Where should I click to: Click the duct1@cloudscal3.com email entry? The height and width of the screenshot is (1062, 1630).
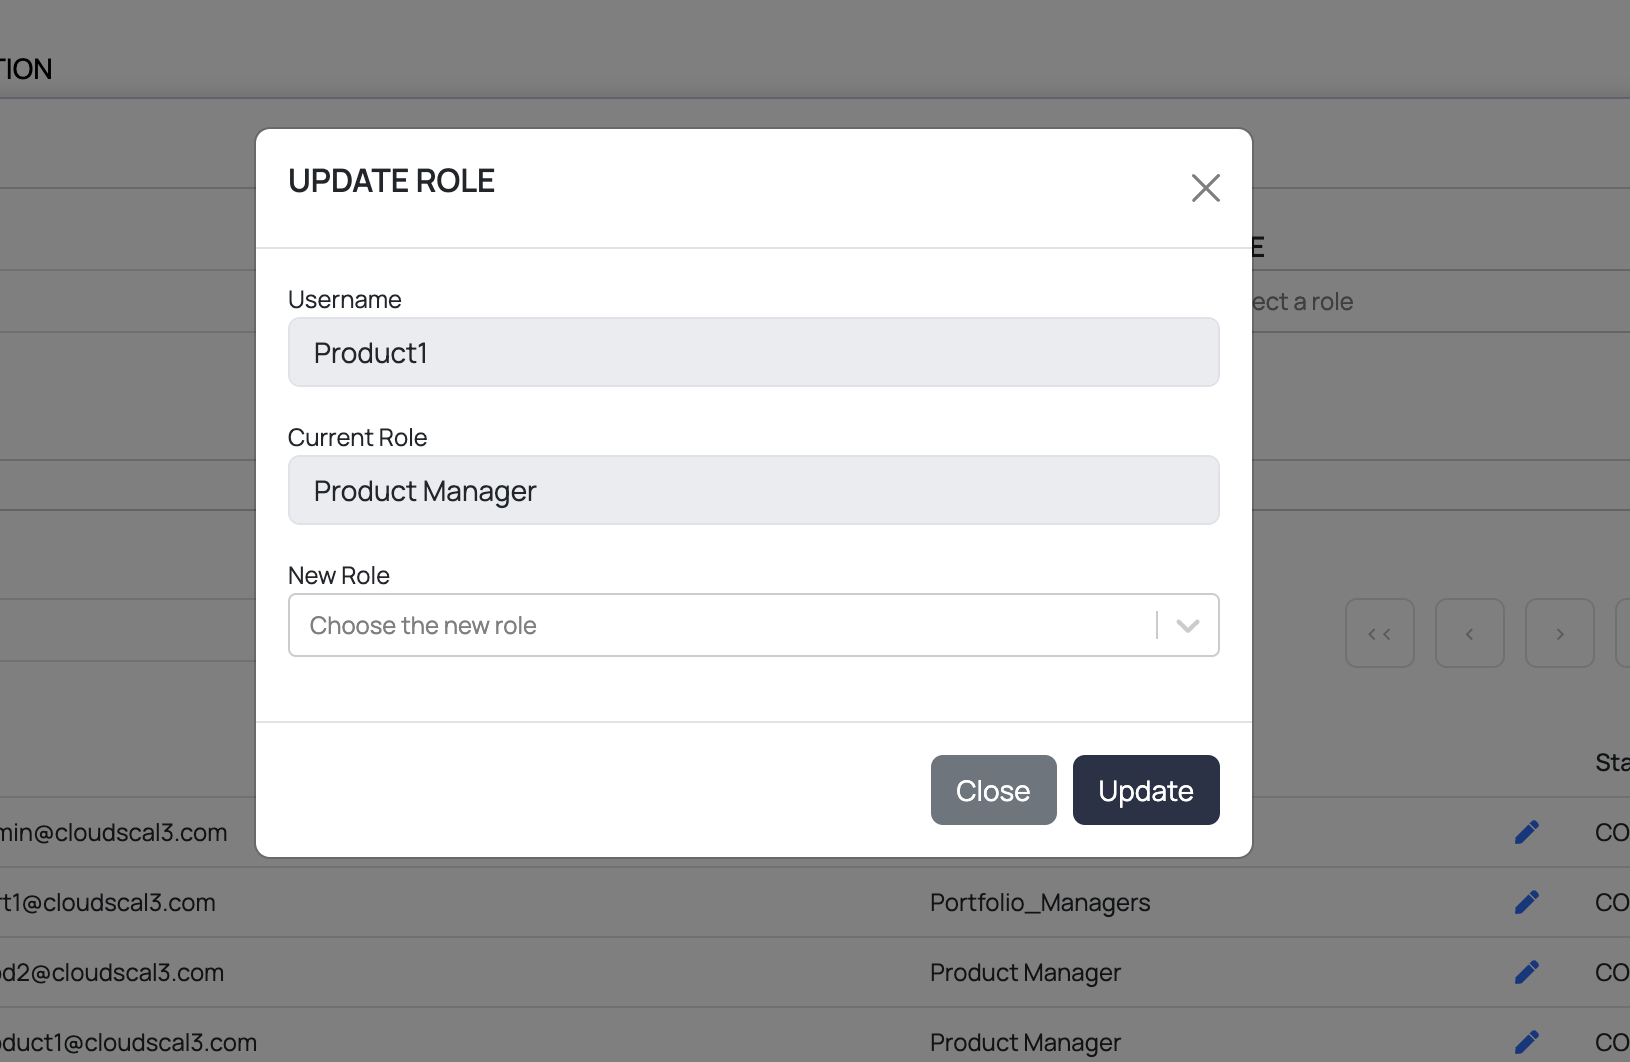128,1043
